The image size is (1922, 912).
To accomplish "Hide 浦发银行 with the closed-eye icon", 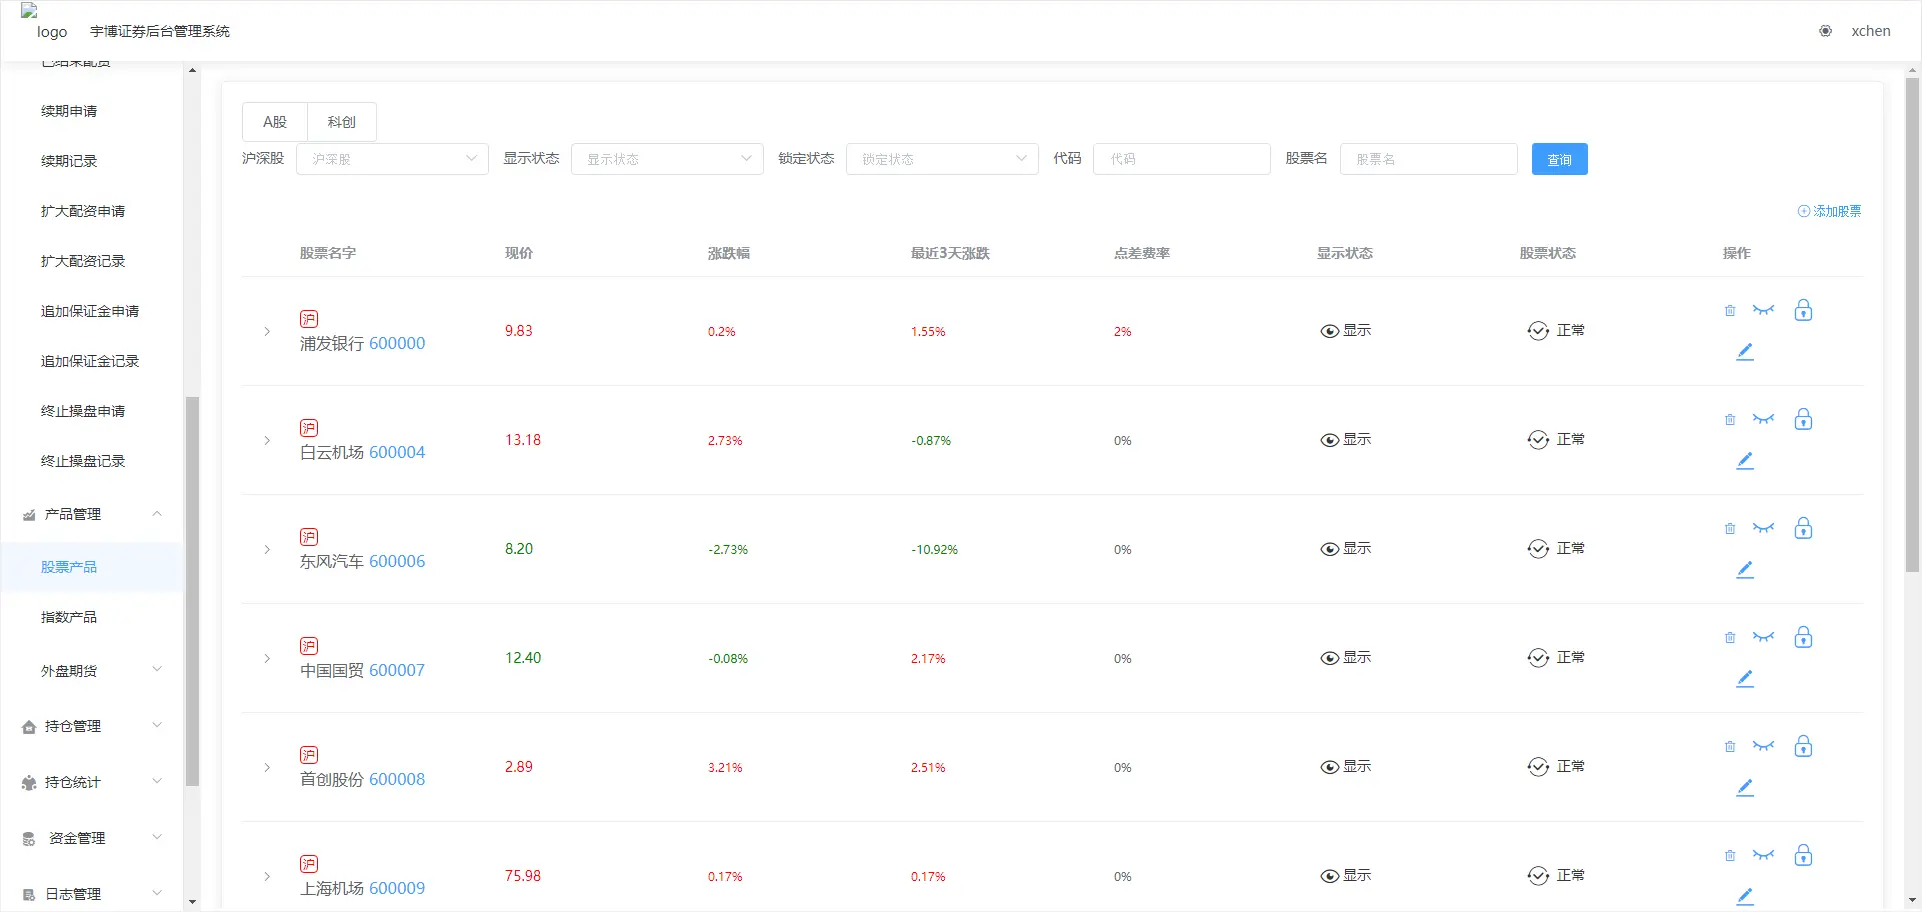I will click(1763, 311).
